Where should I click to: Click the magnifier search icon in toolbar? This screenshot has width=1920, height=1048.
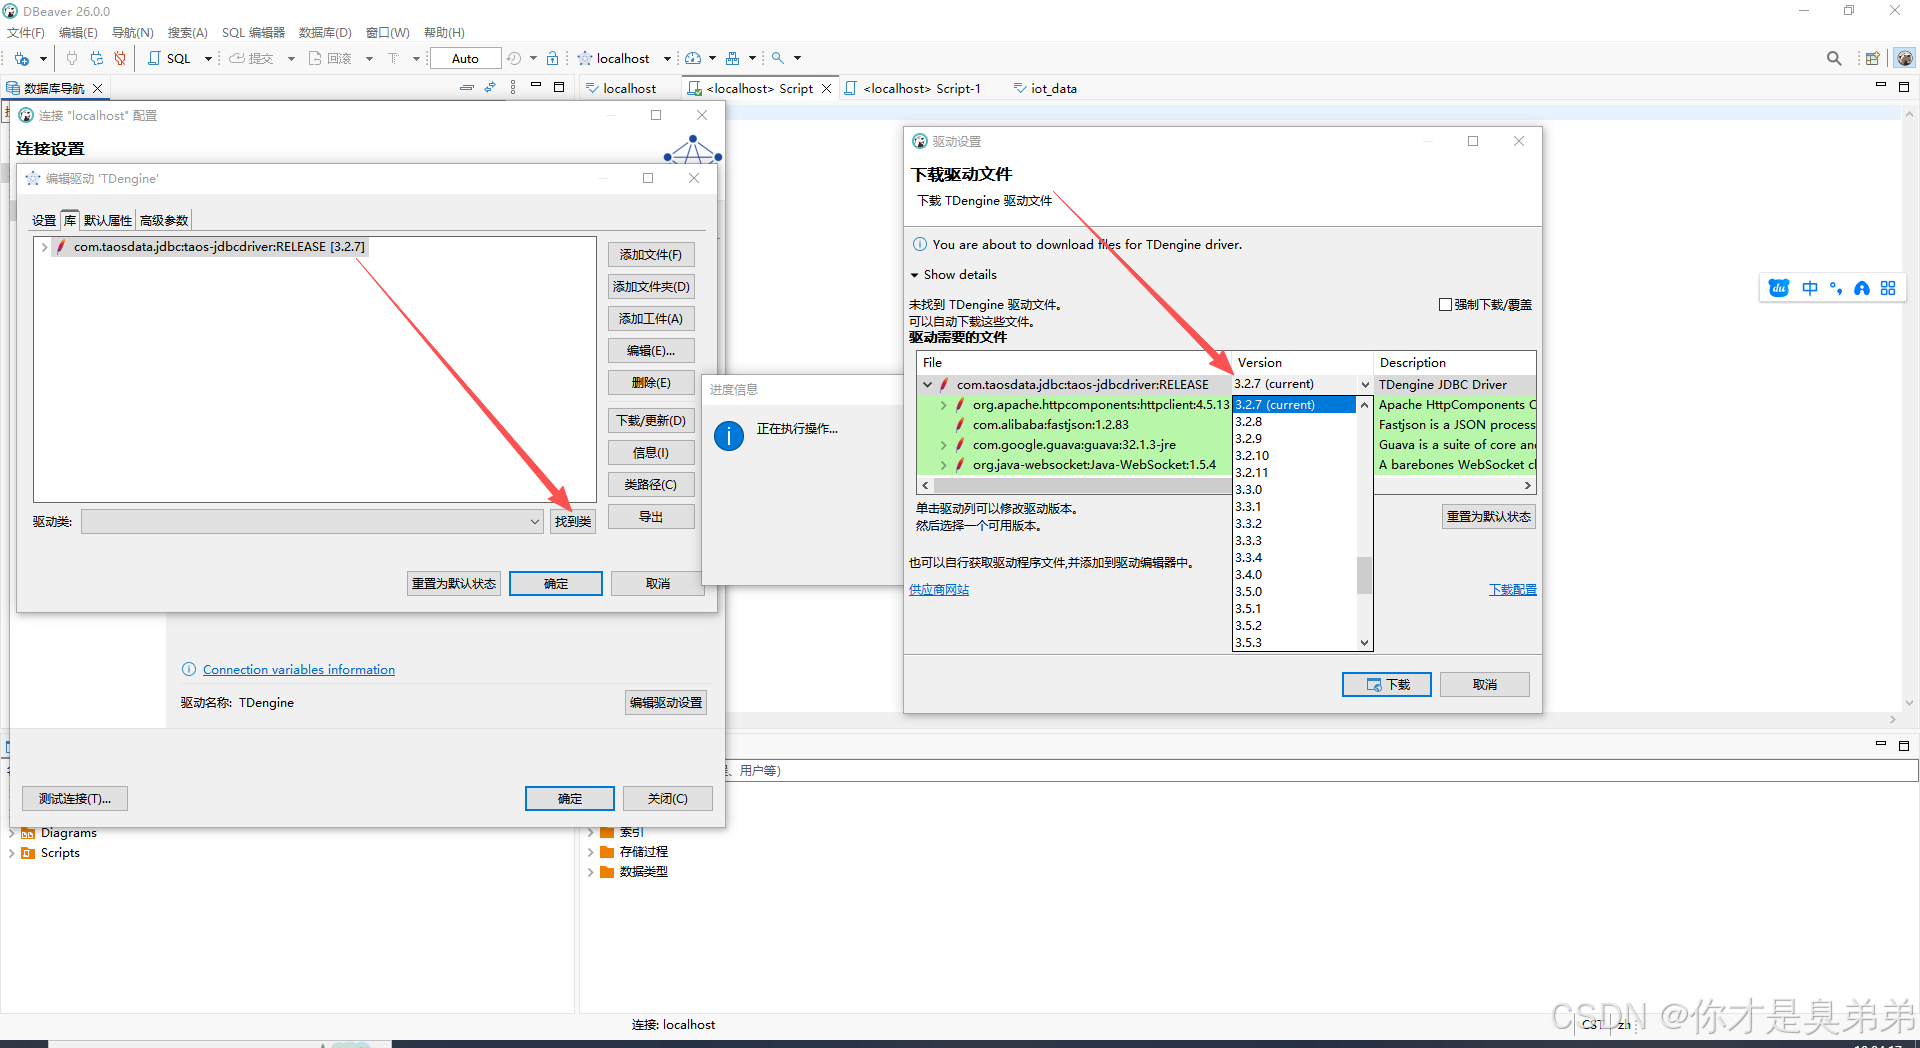[x=778, y=59]
